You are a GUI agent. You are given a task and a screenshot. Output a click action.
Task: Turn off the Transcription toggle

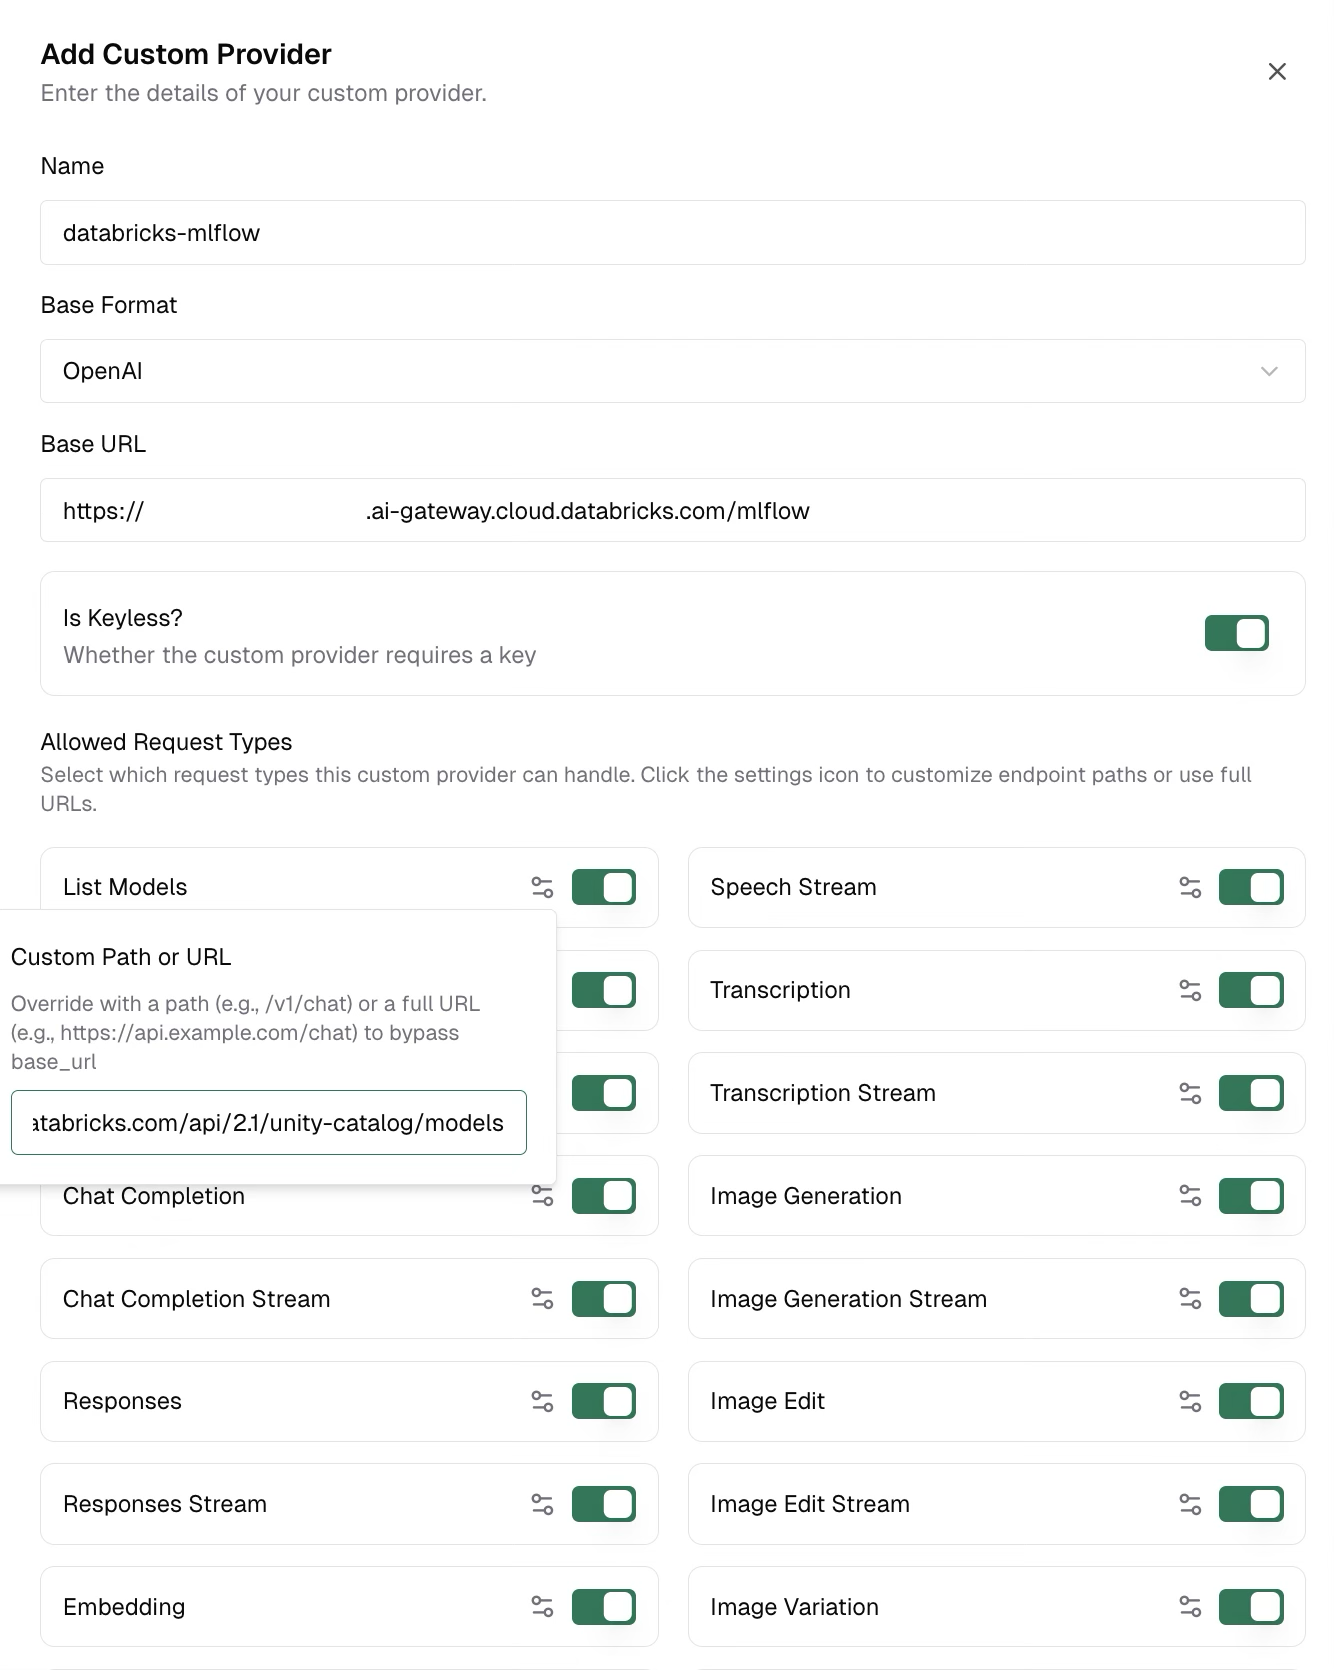[1251, 990]
